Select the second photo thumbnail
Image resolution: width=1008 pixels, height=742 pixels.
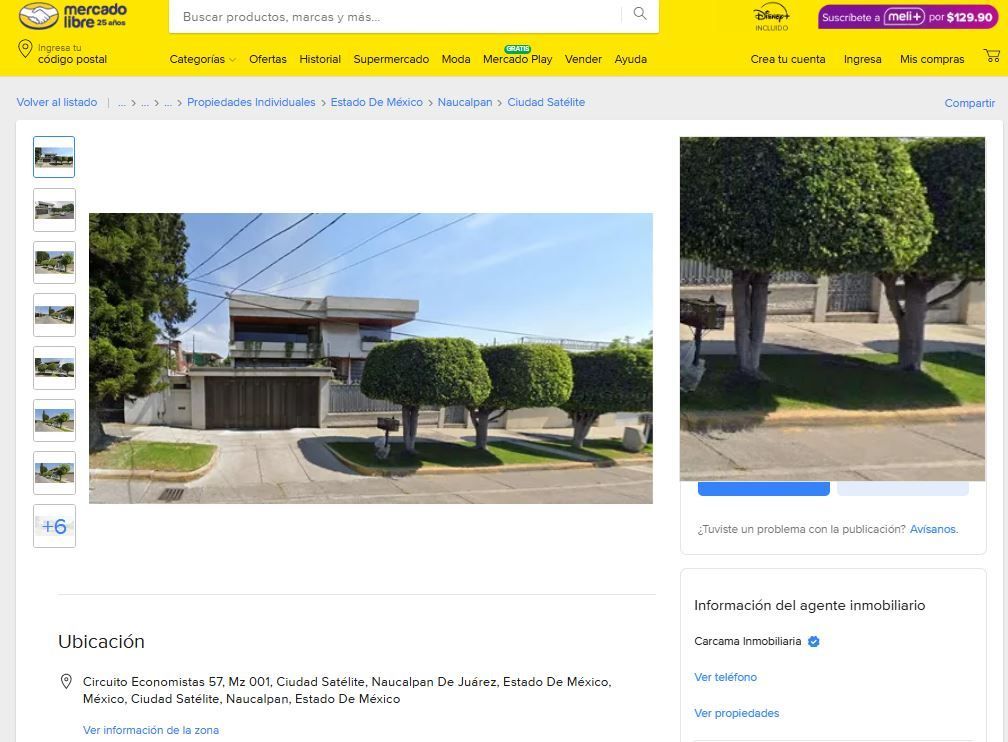click(x=54, y=210)
